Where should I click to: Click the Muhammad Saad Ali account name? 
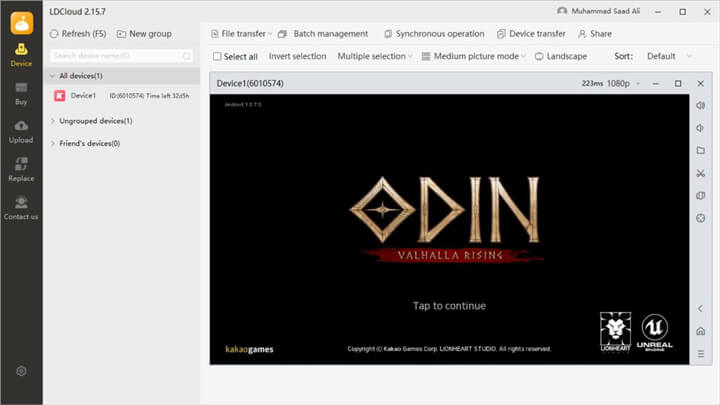[605, 11]
